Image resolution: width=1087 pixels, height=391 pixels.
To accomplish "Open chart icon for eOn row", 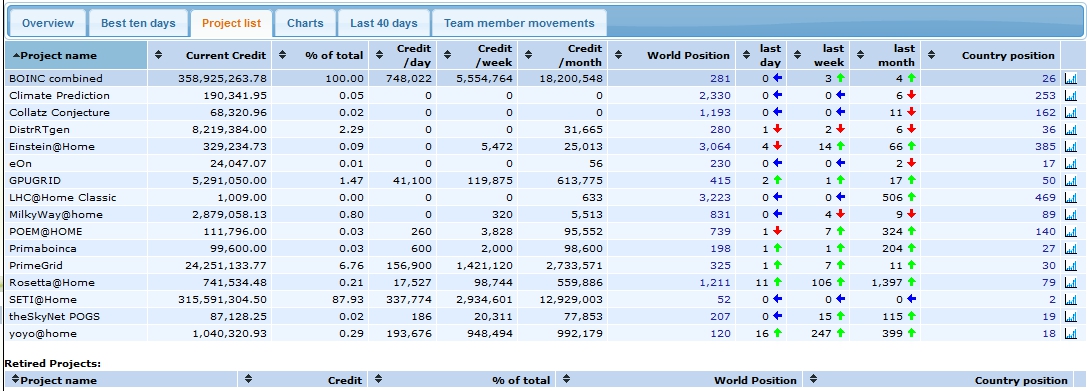I will click(x=1070, y=164).
